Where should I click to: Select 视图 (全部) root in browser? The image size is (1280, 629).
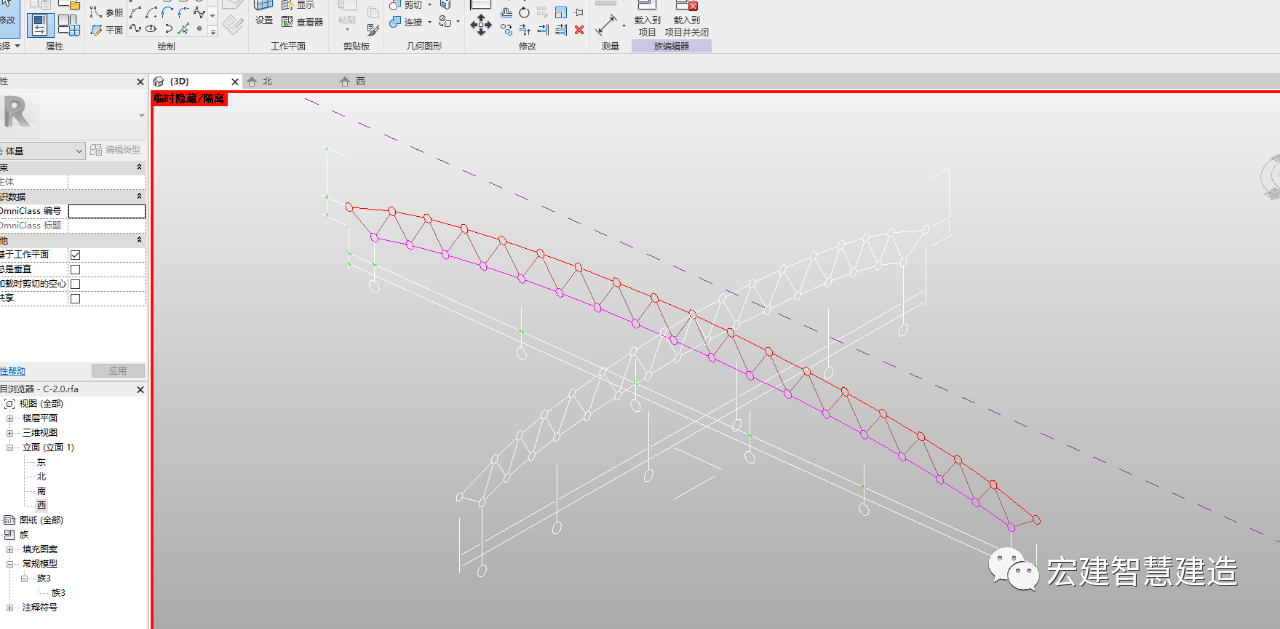41,403
